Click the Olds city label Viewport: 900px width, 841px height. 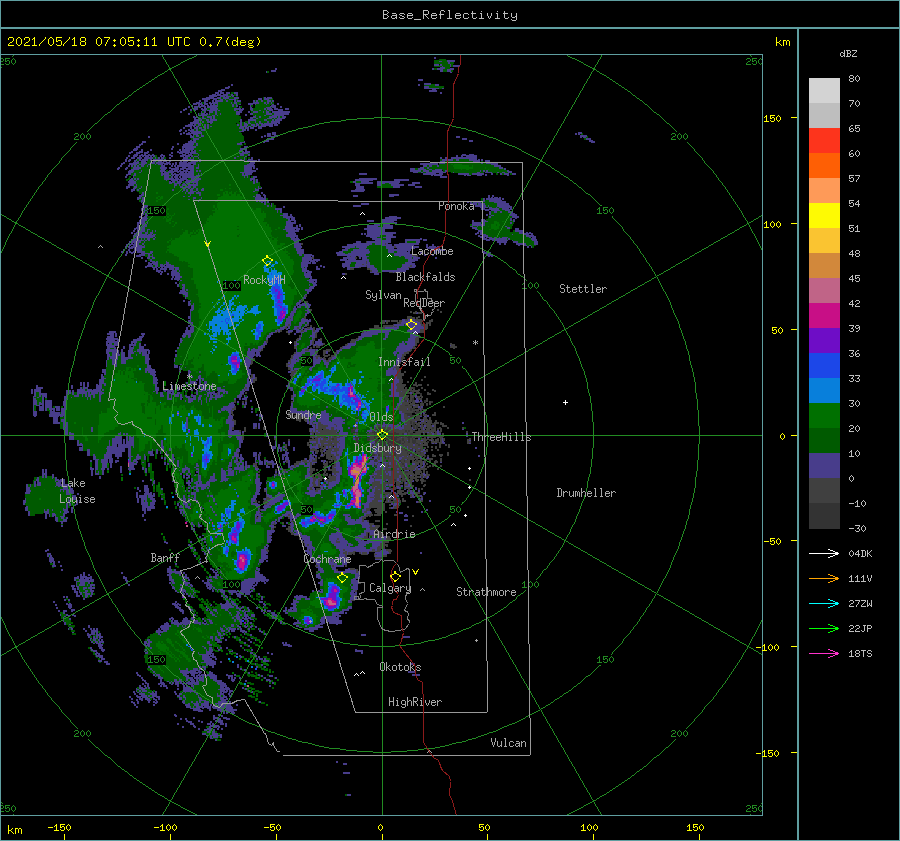(x=381, y=417)
